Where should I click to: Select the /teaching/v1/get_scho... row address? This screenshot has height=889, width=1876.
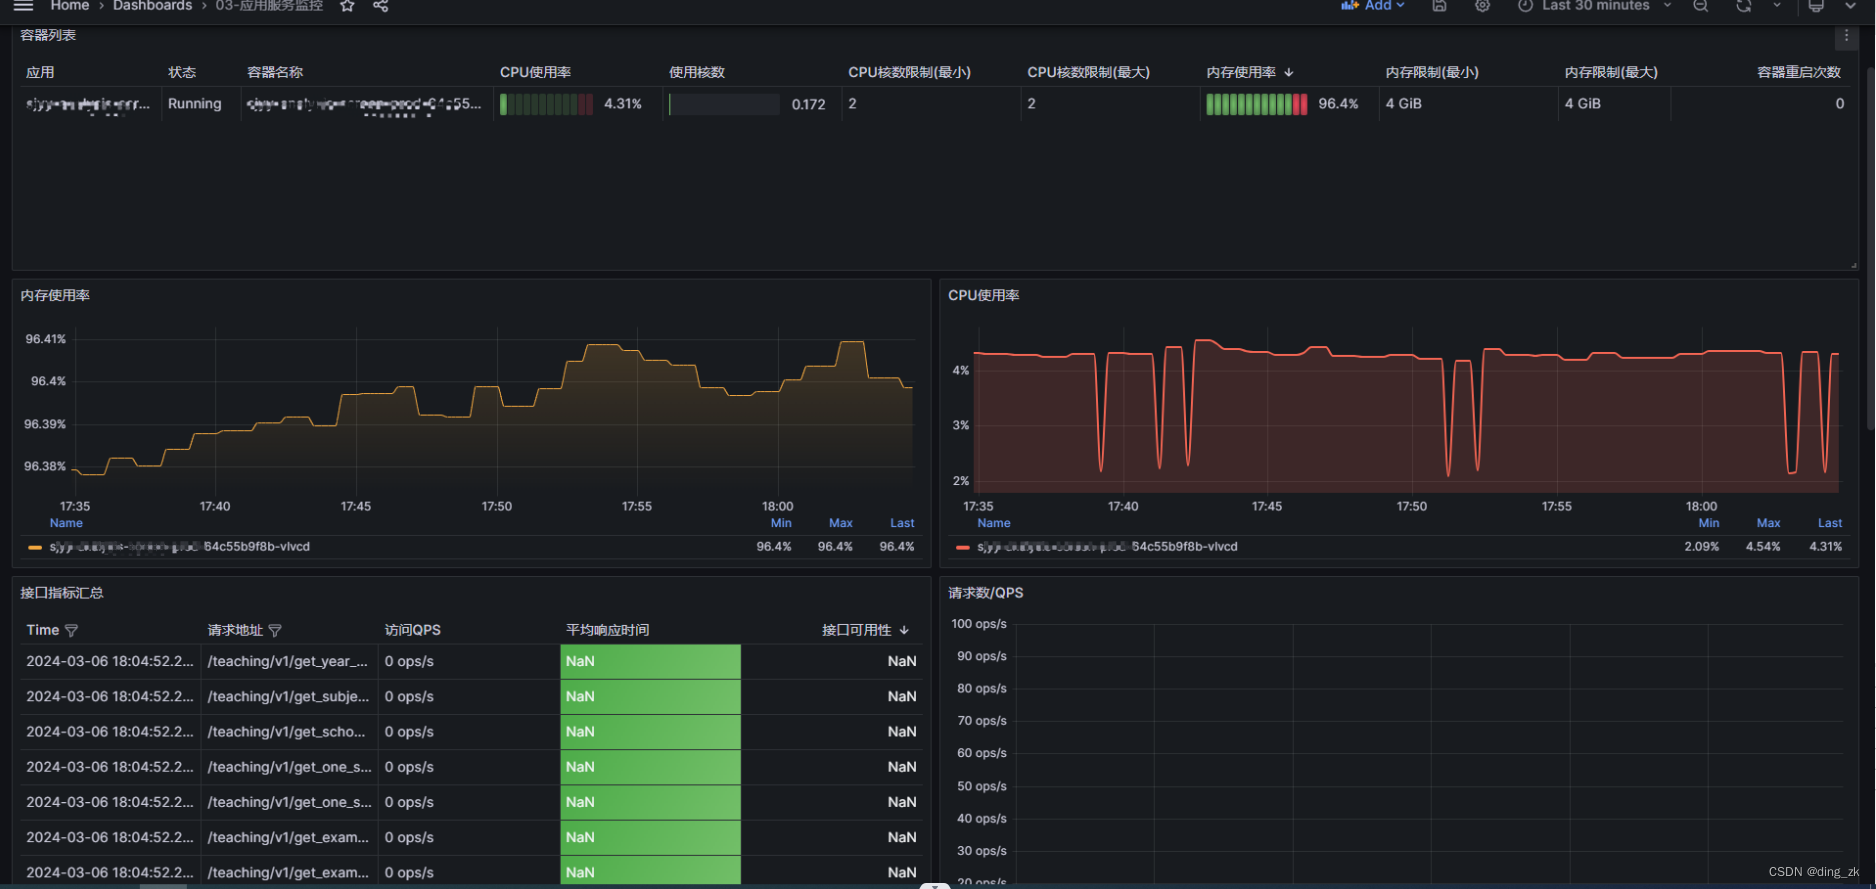coord(287,732)
